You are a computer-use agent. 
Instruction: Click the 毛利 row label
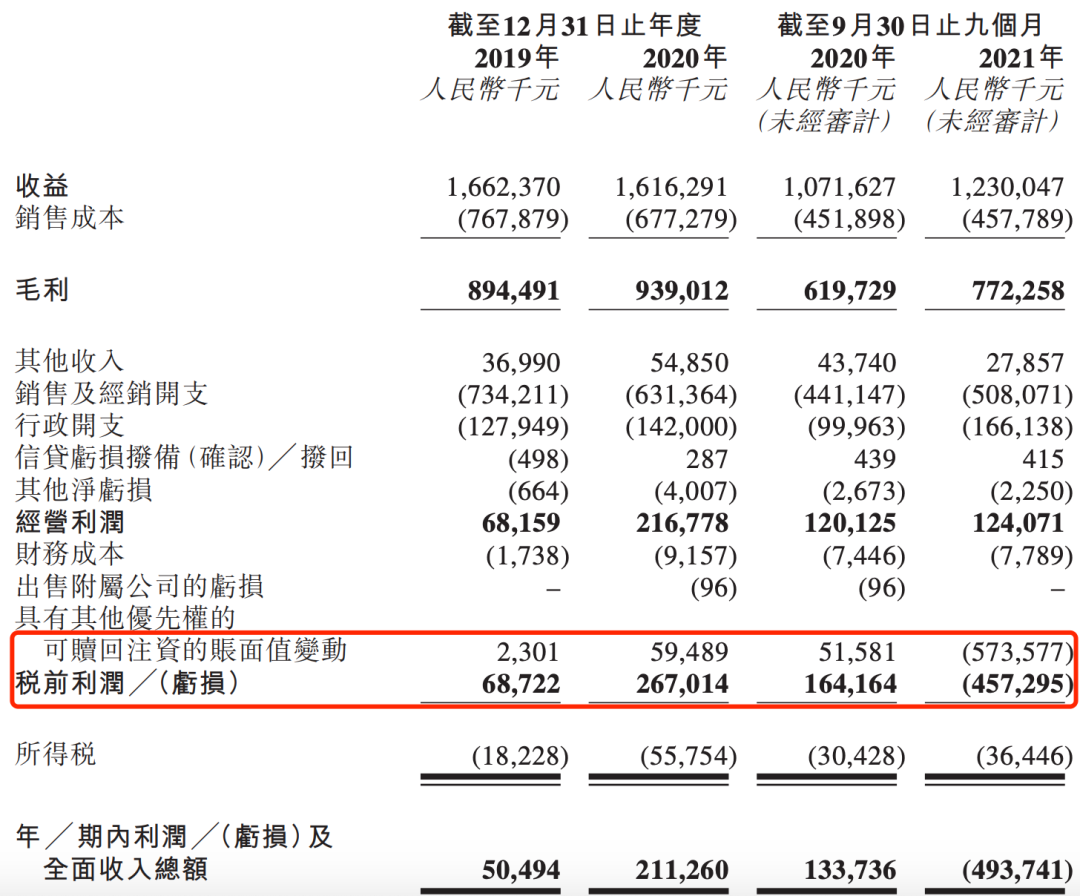click(42, 291)
